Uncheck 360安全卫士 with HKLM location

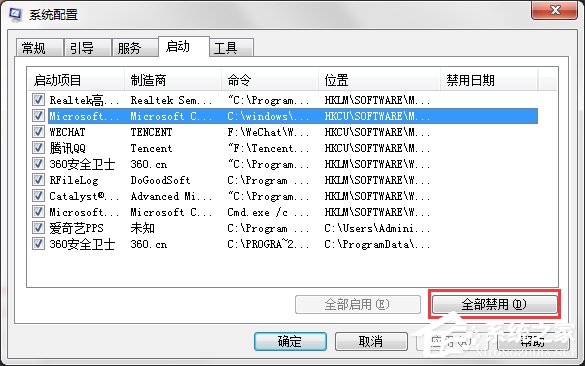[38, 164]
